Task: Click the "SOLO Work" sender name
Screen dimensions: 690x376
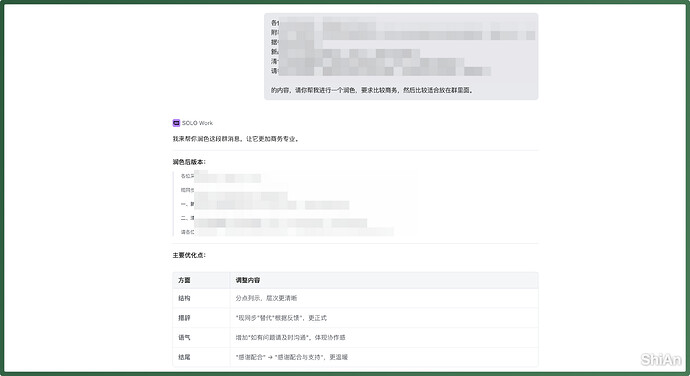Action: click(197, 123)
